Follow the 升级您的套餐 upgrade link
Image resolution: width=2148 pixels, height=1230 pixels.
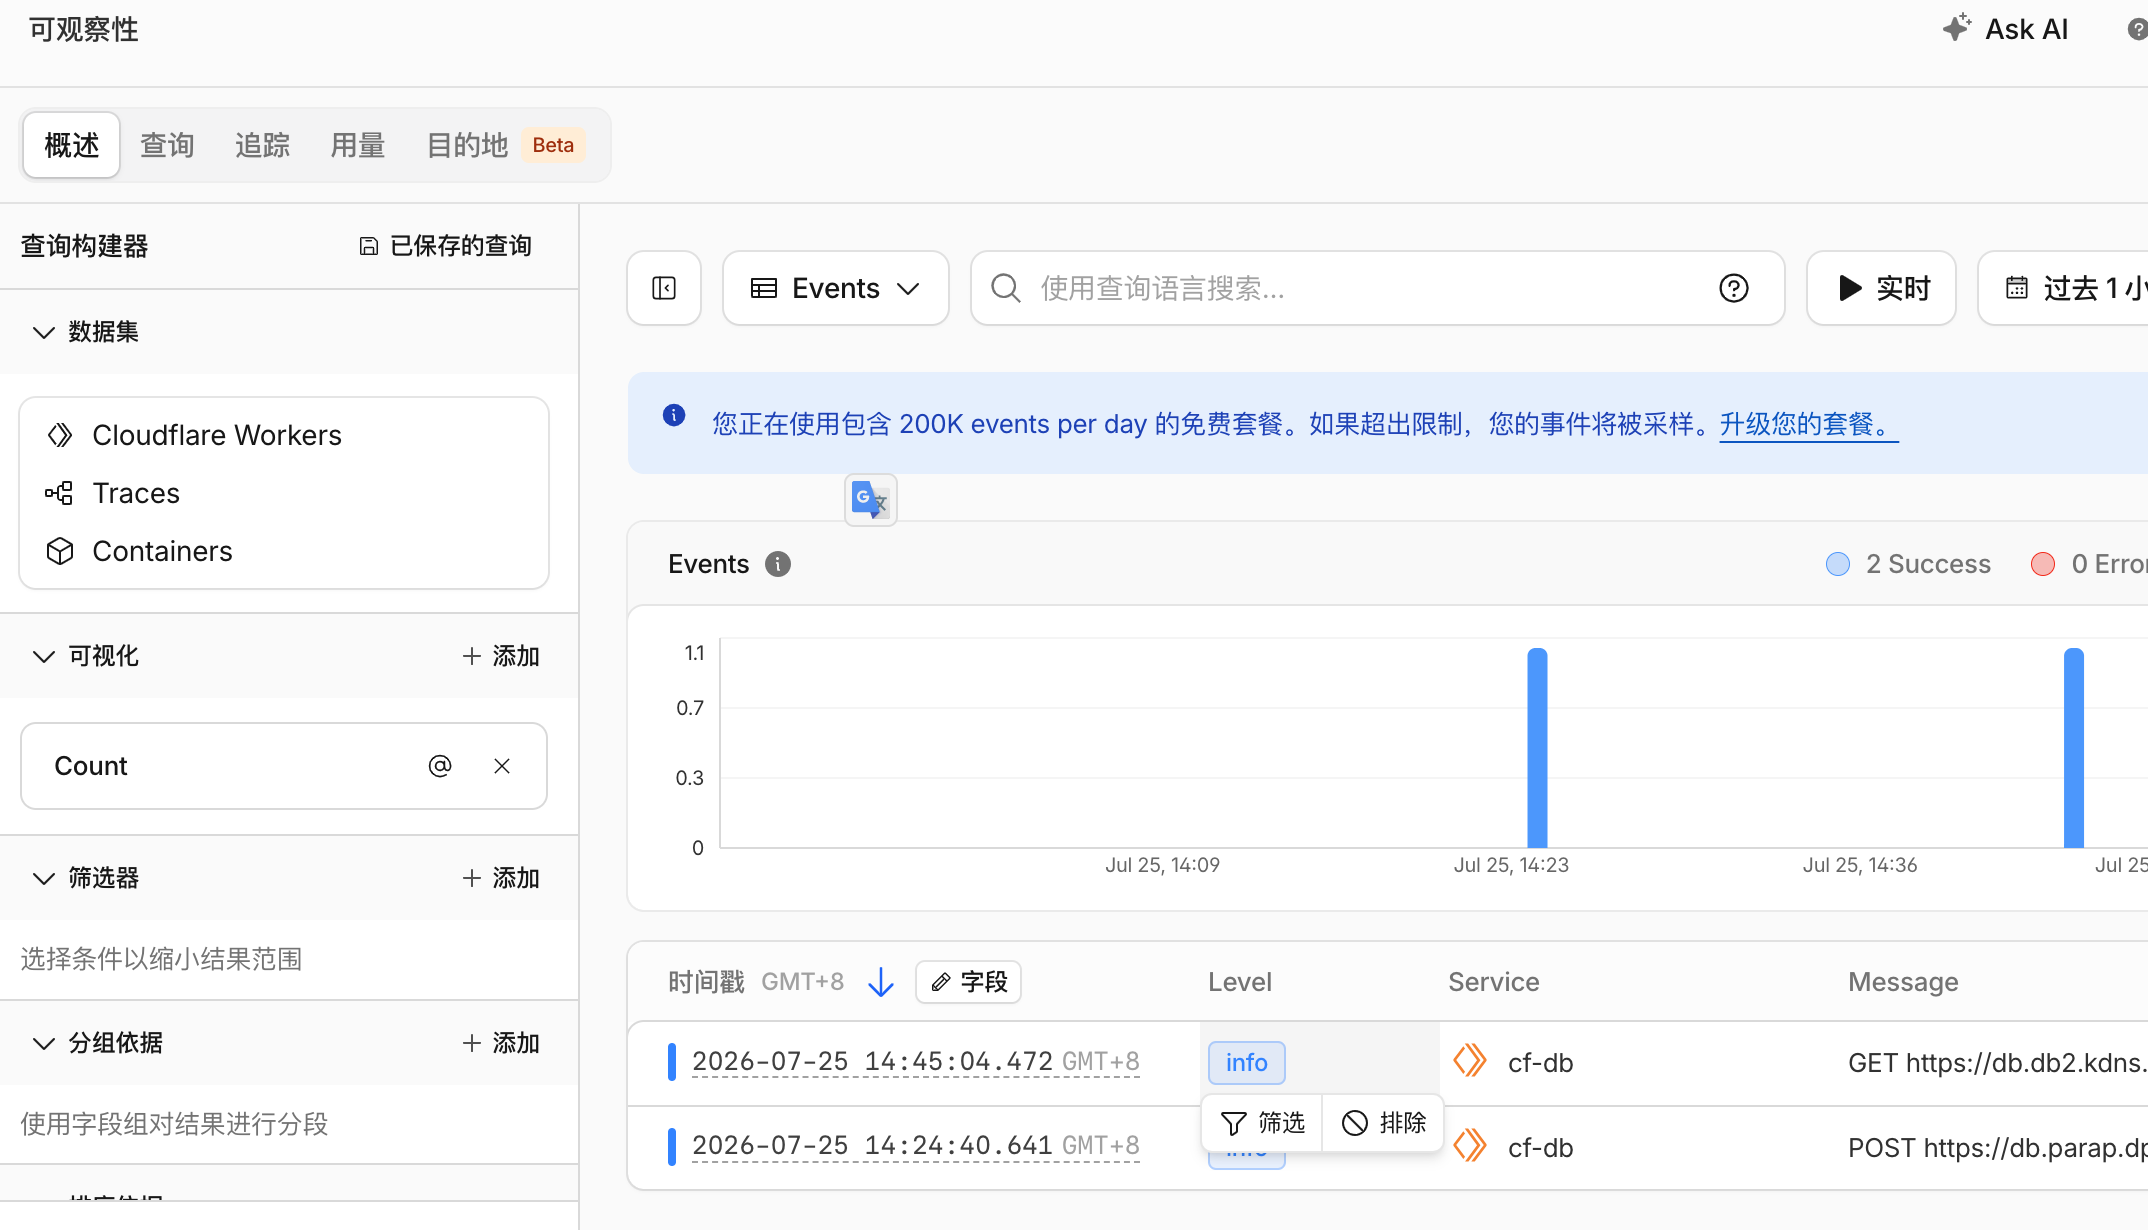[x=1808, y=424]
